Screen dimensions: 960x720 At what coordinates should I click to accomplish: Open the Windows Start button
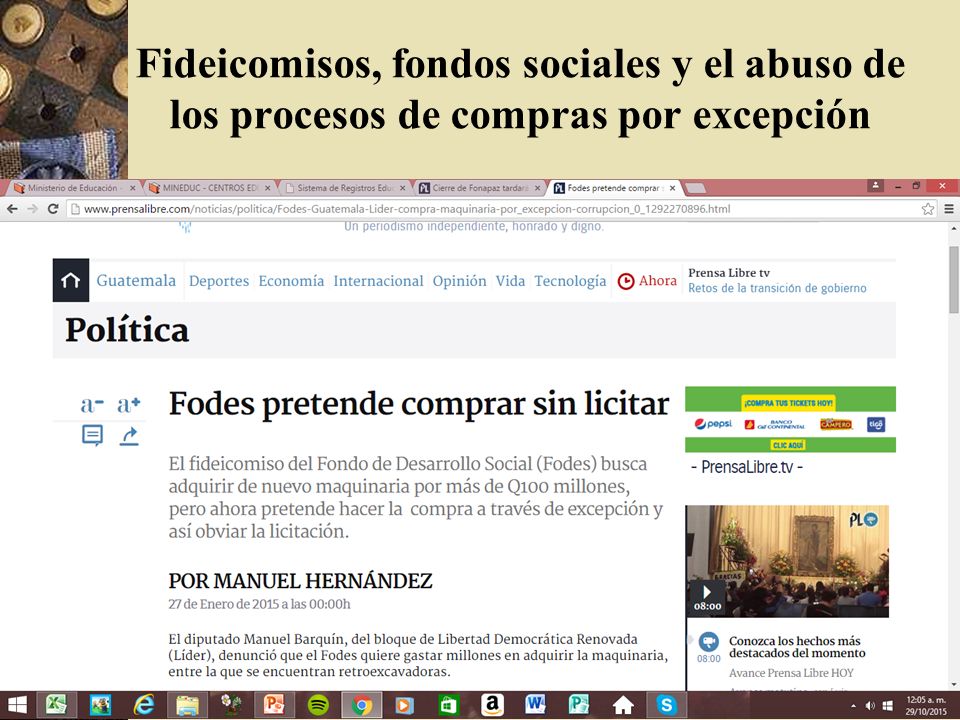pyautogui.click(x=17, y=705)
